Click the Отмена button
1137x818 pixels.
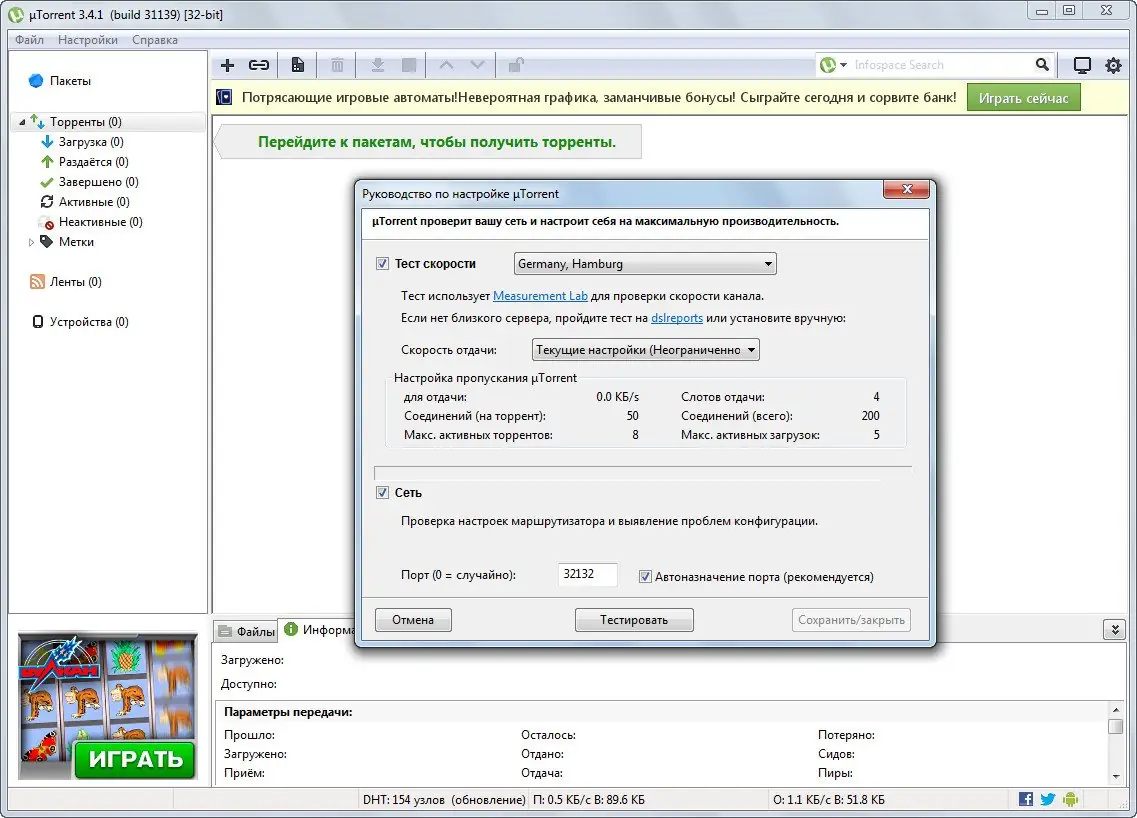pos(413,620)
